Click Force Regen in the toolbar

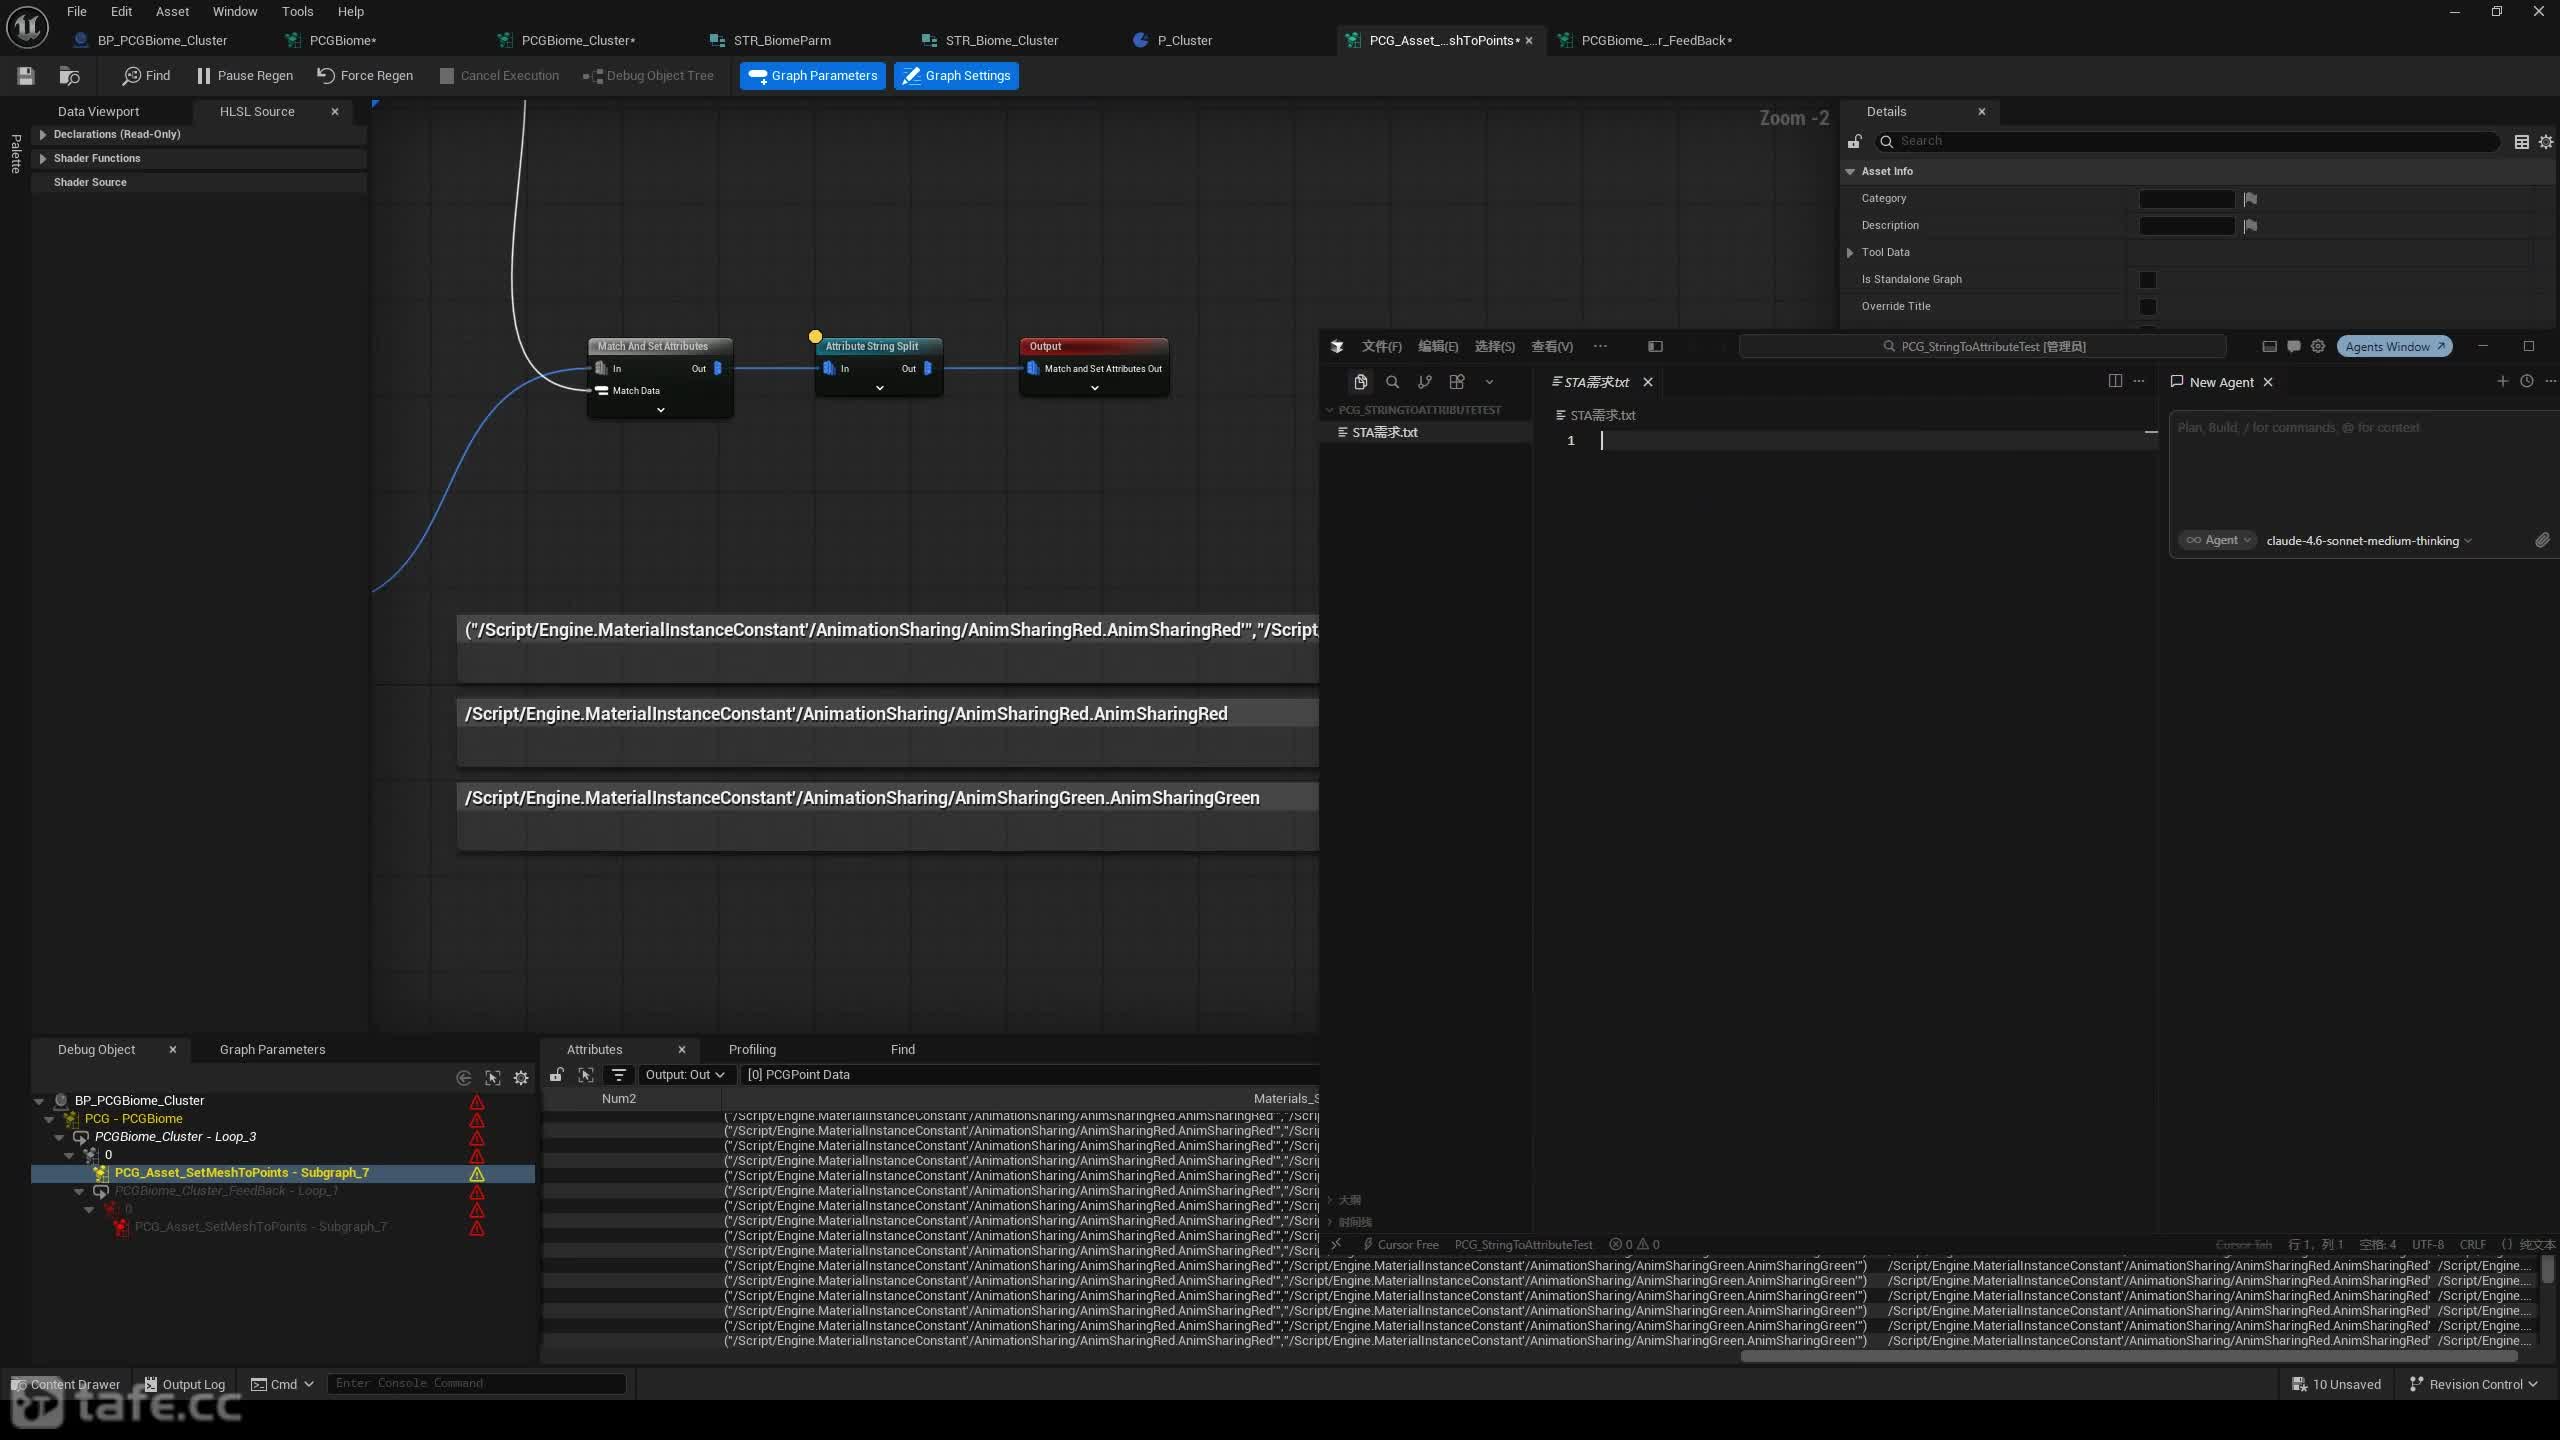pos(365,76)
